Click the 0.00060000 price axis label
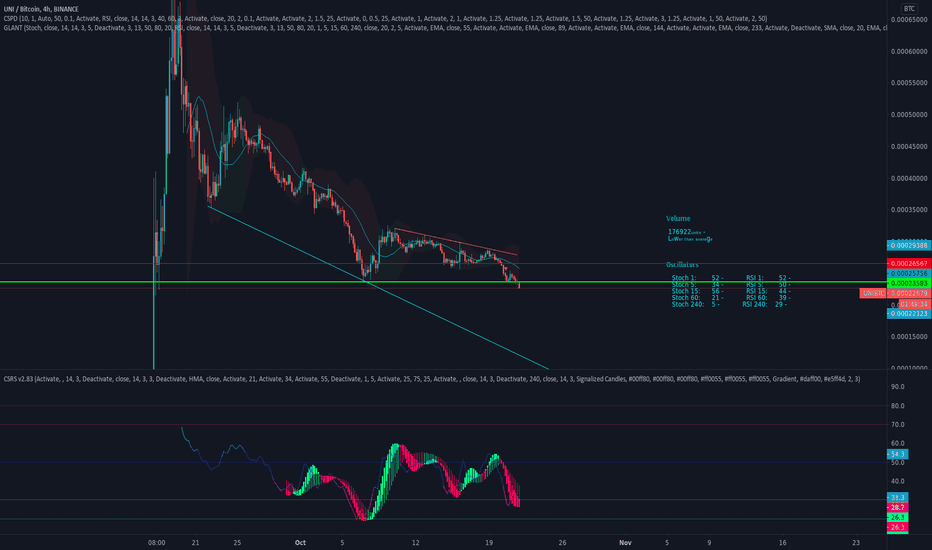 coord(909,51)
